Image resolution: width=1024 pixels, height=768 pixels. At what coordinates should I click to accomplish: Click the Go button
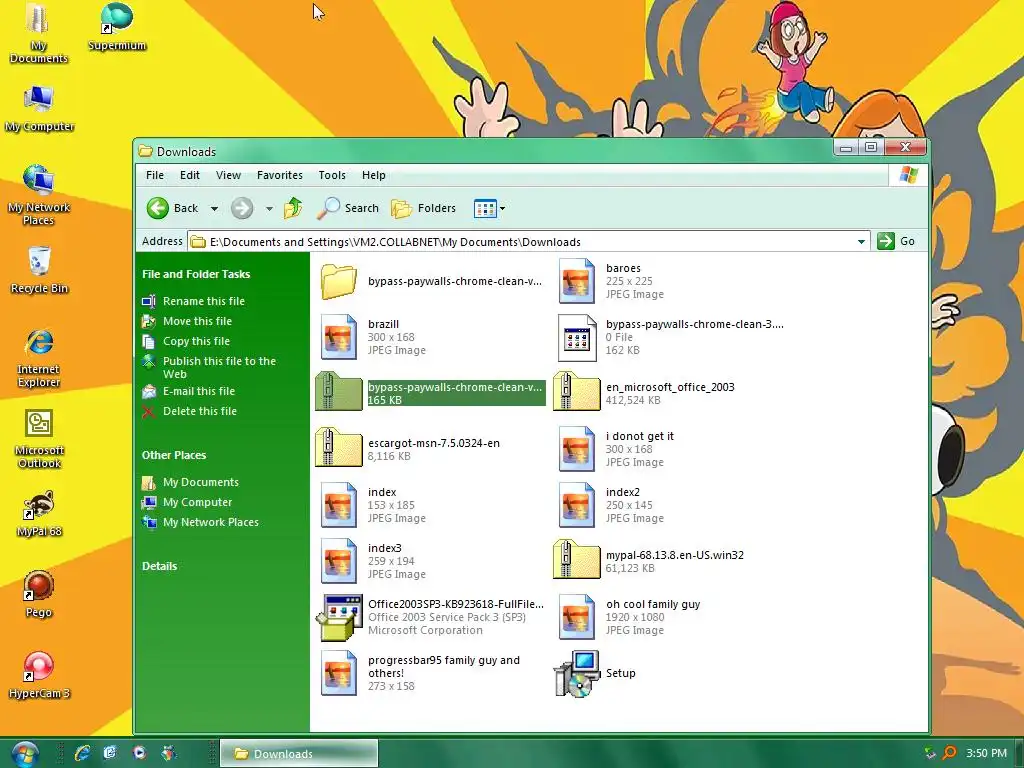point(896,241)
